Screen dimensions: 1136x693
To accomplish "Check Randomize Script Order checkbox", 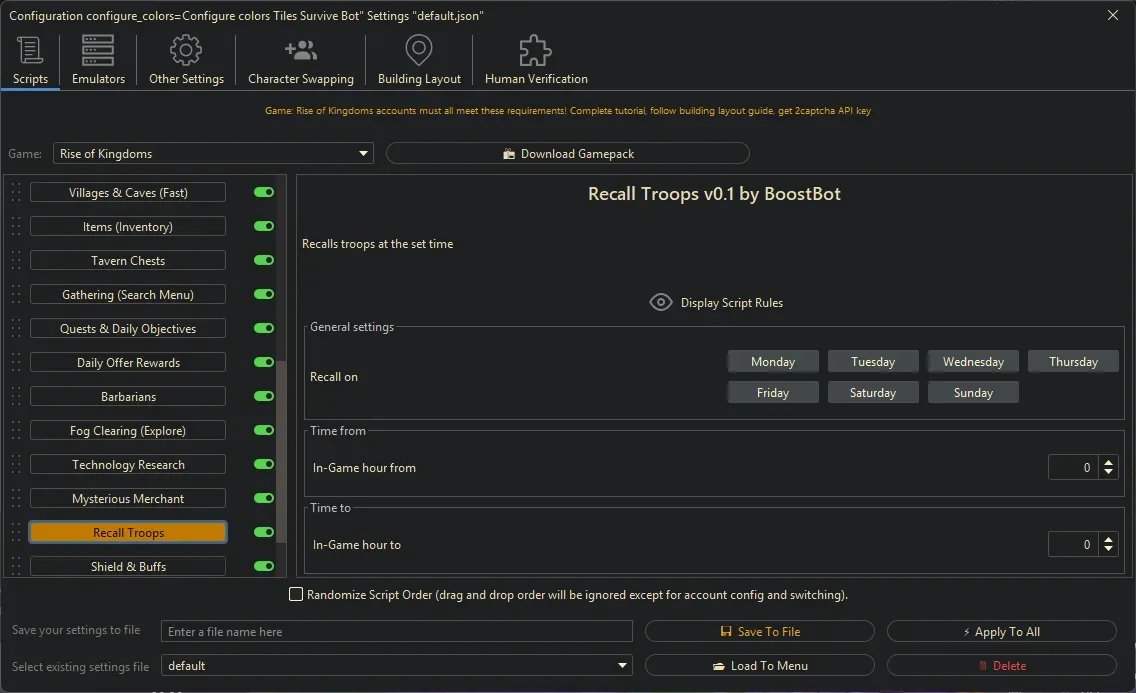I will coord(296,595).
